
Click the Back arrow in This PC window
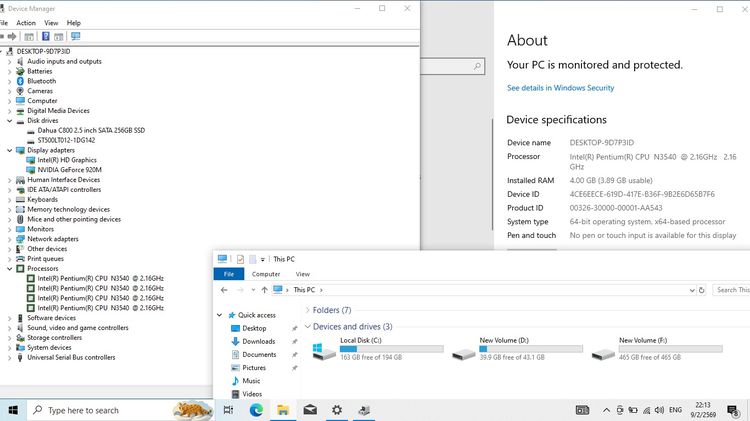(224, 290)
